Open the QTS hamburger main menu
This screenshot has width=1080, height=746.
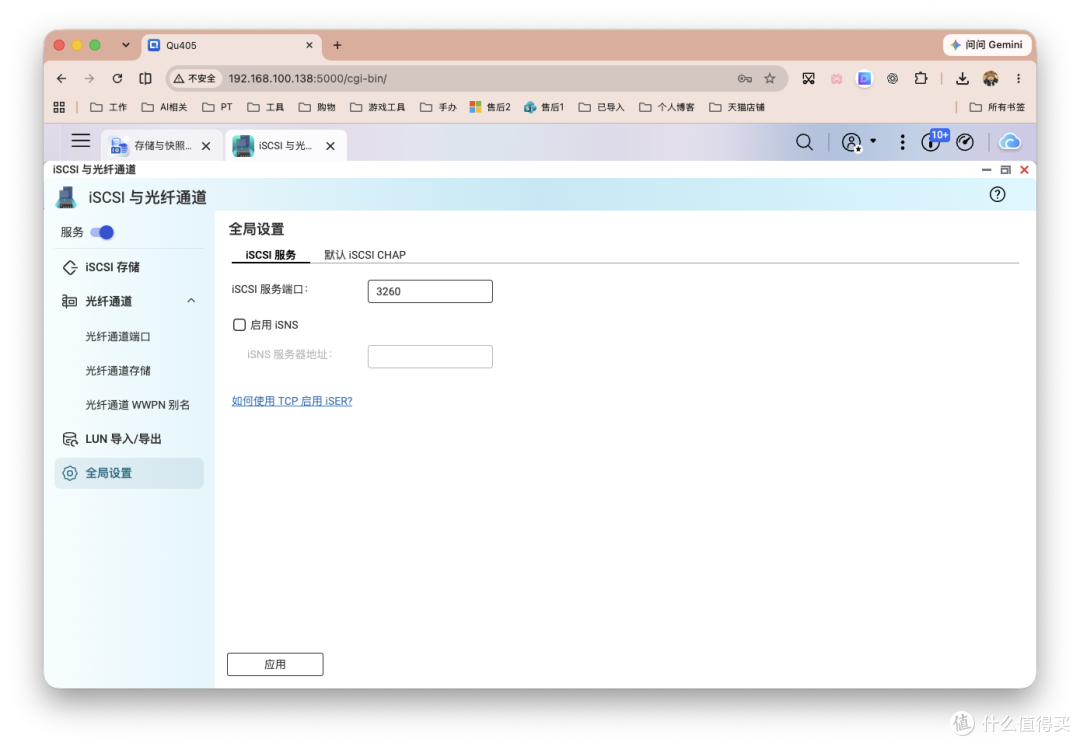tap(81, 141)
